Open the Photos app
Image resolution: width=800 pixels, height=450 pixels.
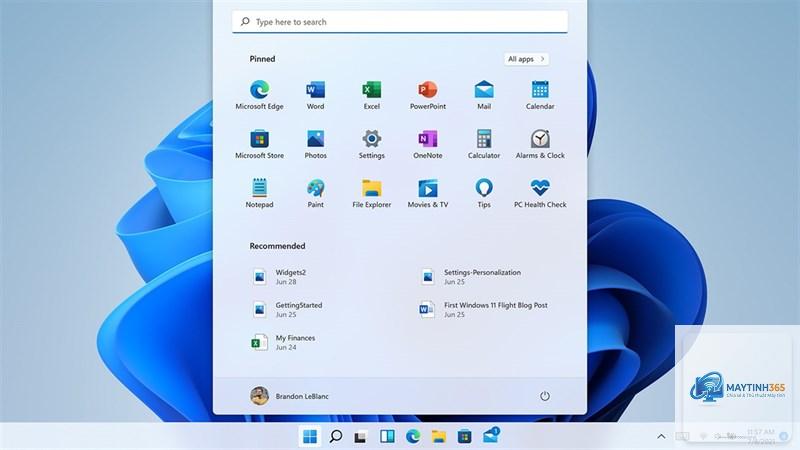pos(315,144)
